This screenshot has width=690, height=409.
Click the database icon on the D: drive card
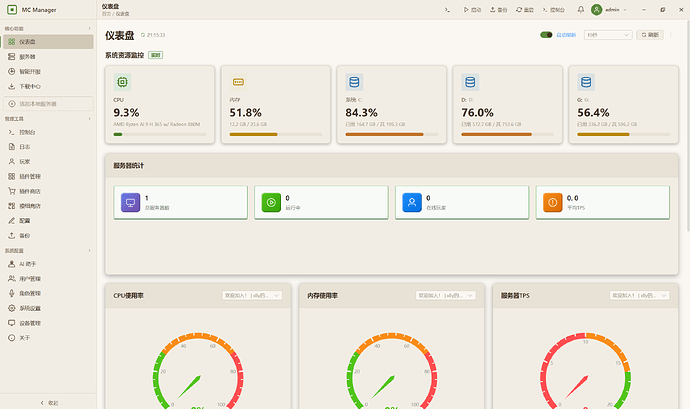tap(470, 82)
